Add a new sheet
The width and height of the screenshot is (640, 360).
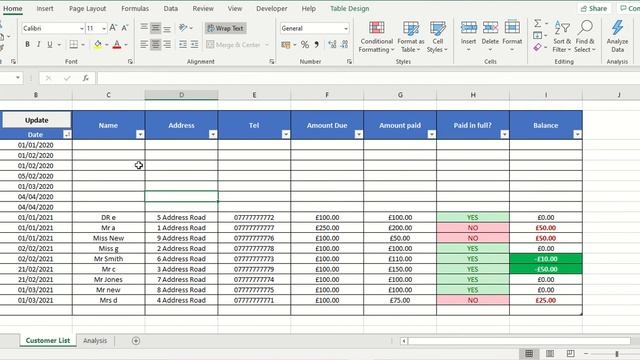(136, 340)
